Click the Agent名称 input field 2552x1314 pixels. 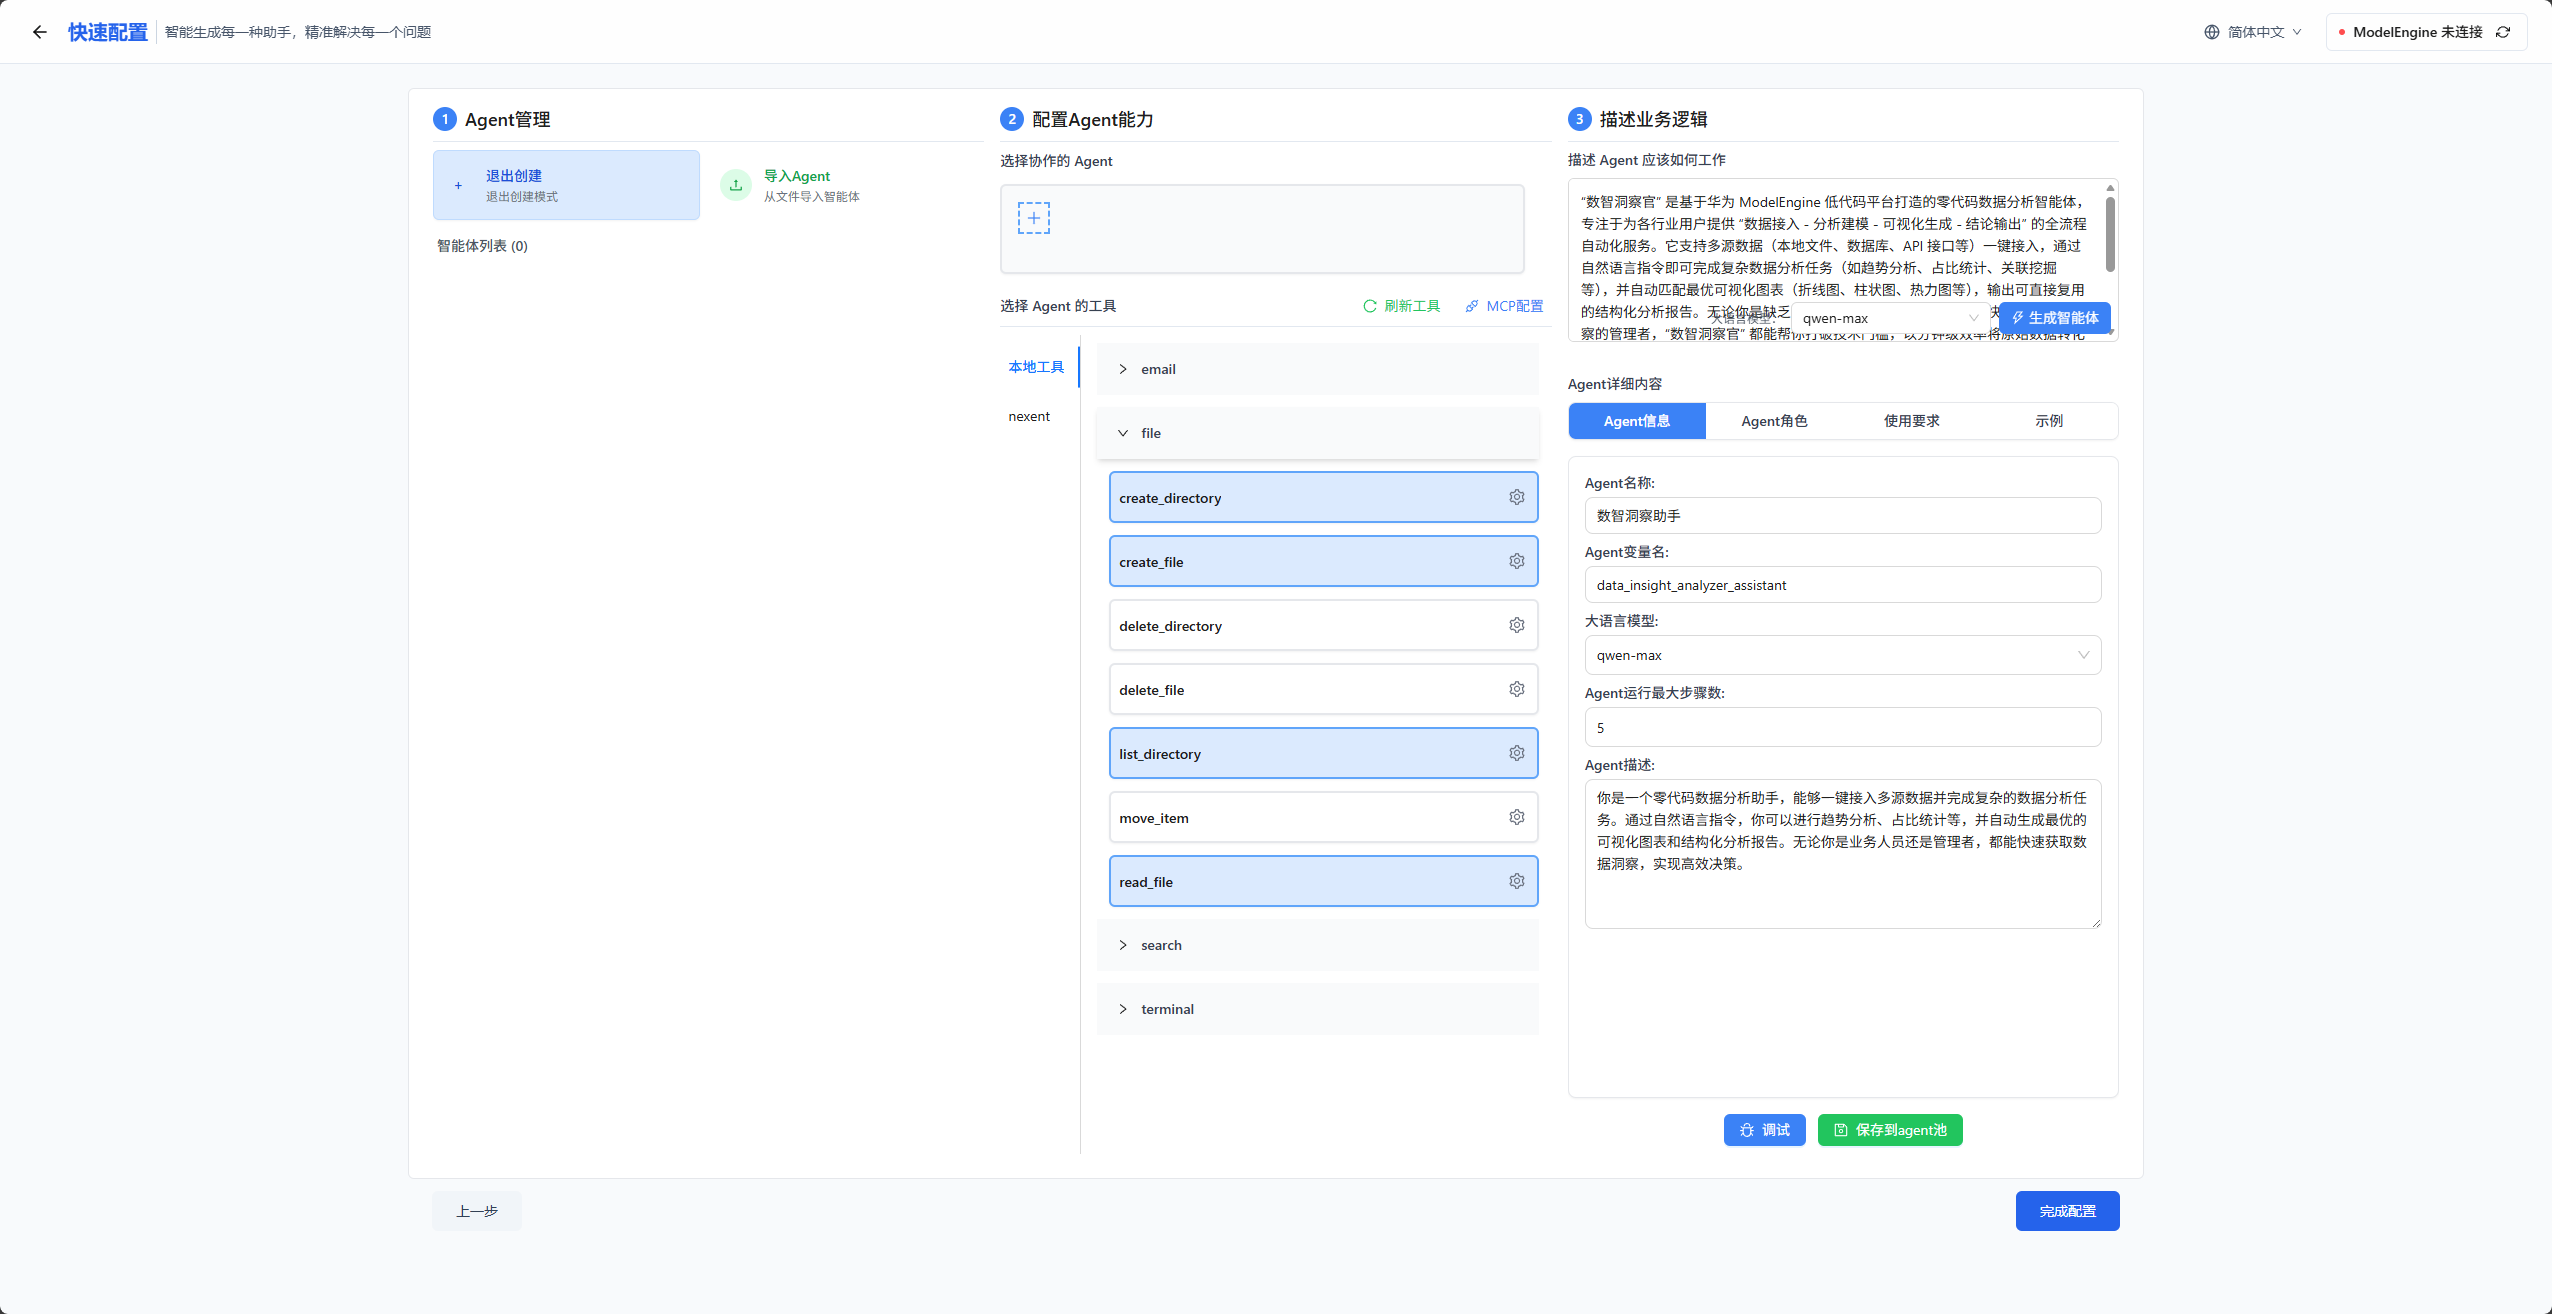pyautogui.click(x=1842, y=516)
